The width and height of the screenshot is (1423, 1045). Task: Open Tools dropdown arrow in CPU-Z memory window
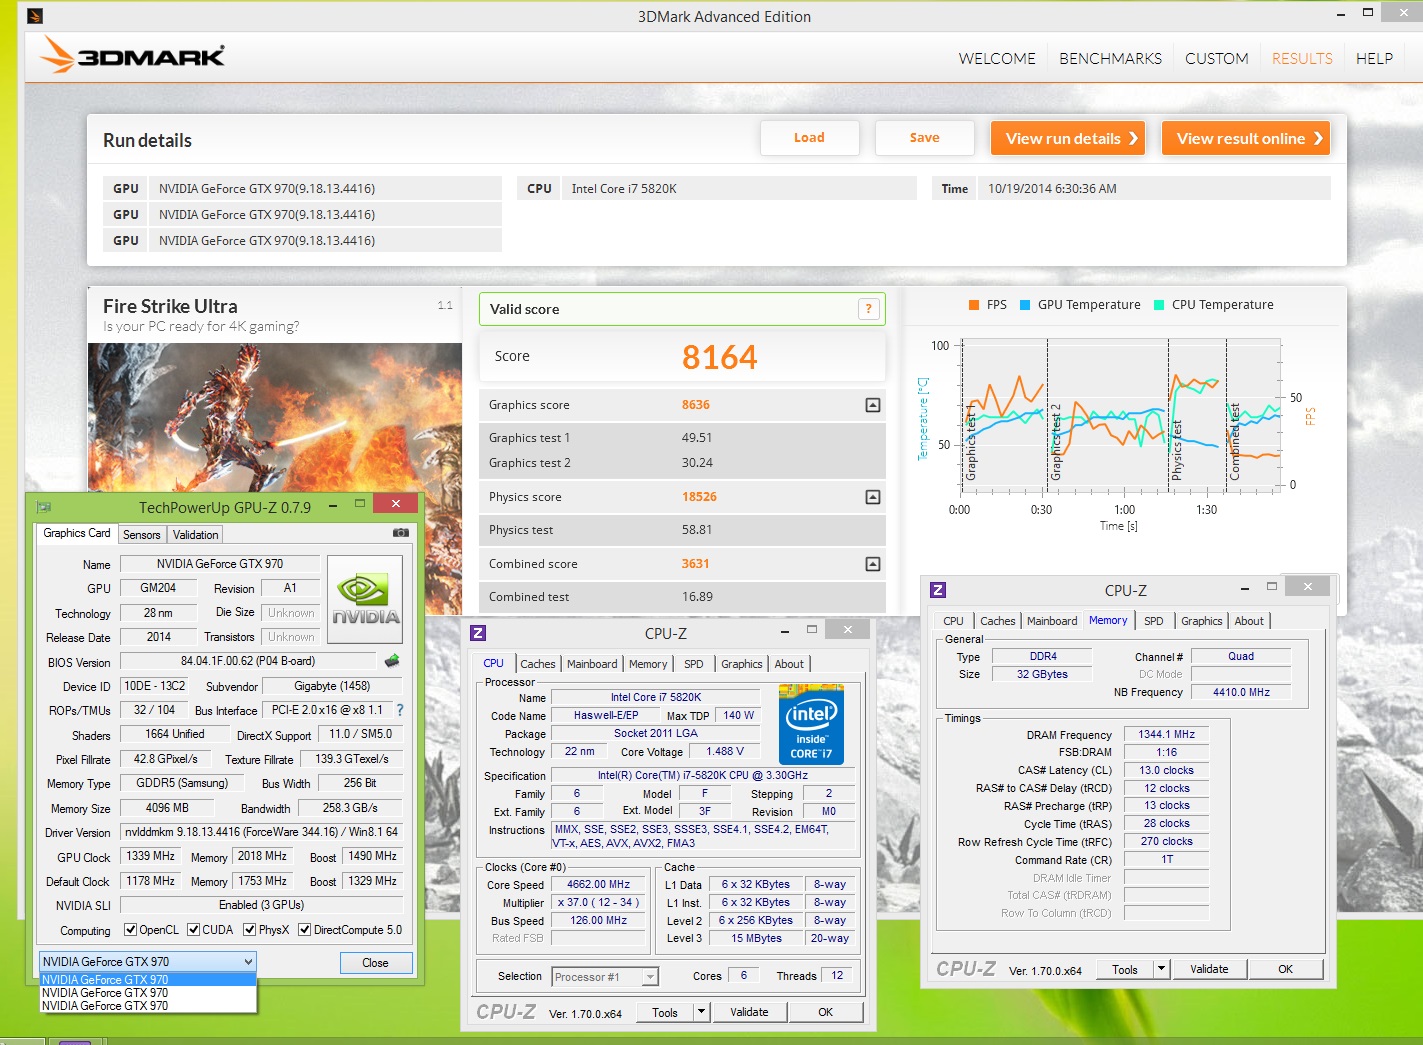(1161, 969)
